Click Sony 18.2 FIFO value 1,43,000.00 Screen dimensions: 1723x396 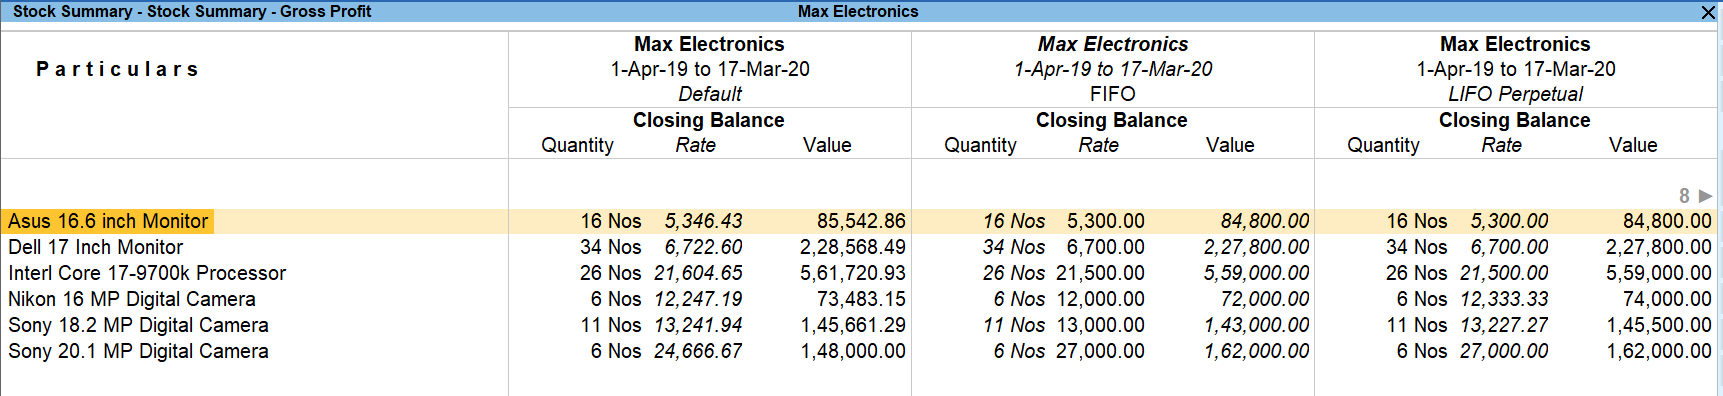[x=1257, y=325]
